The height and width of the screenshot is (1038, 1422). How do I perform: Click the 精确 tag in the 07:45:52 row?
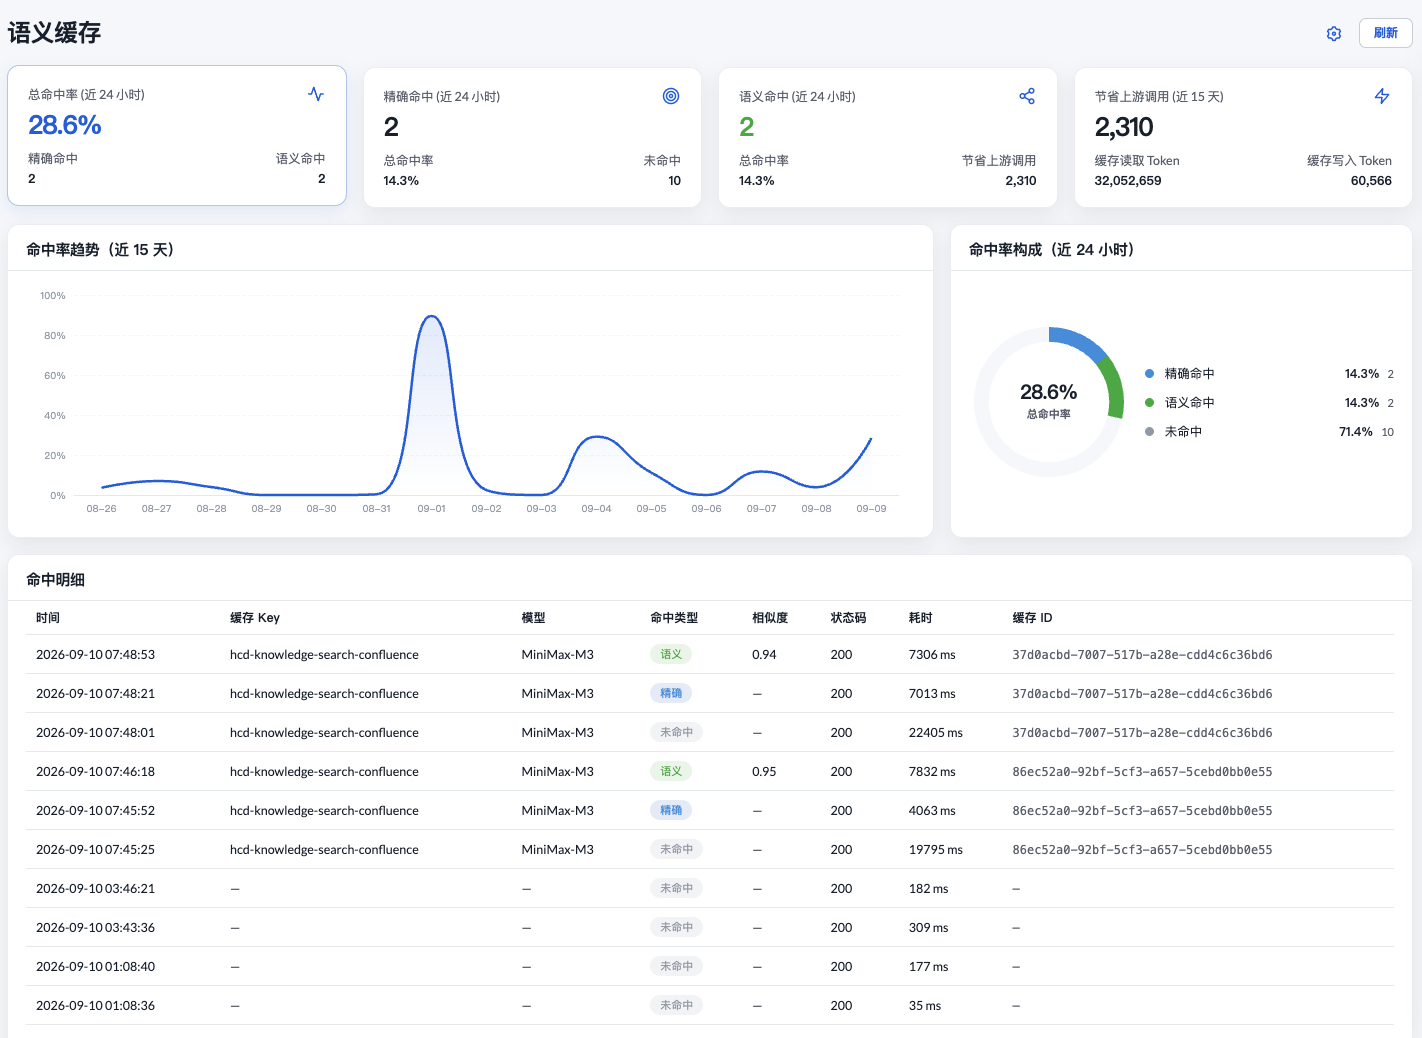[671, 811]
